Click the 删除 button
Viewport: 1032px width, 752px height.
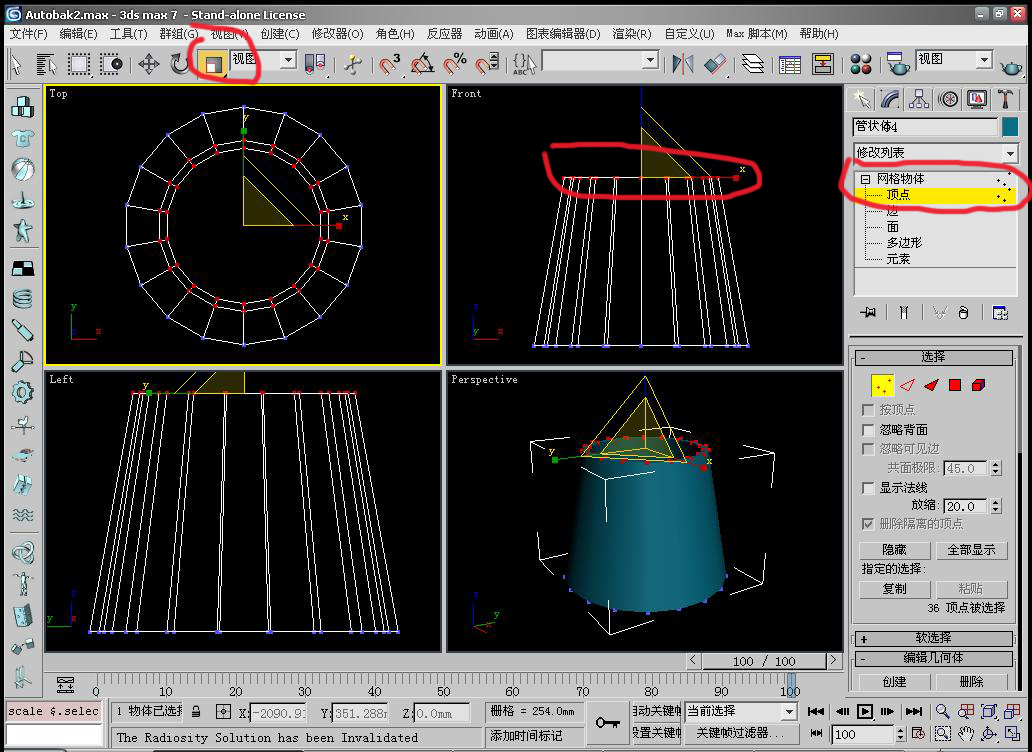pos(971,682)
